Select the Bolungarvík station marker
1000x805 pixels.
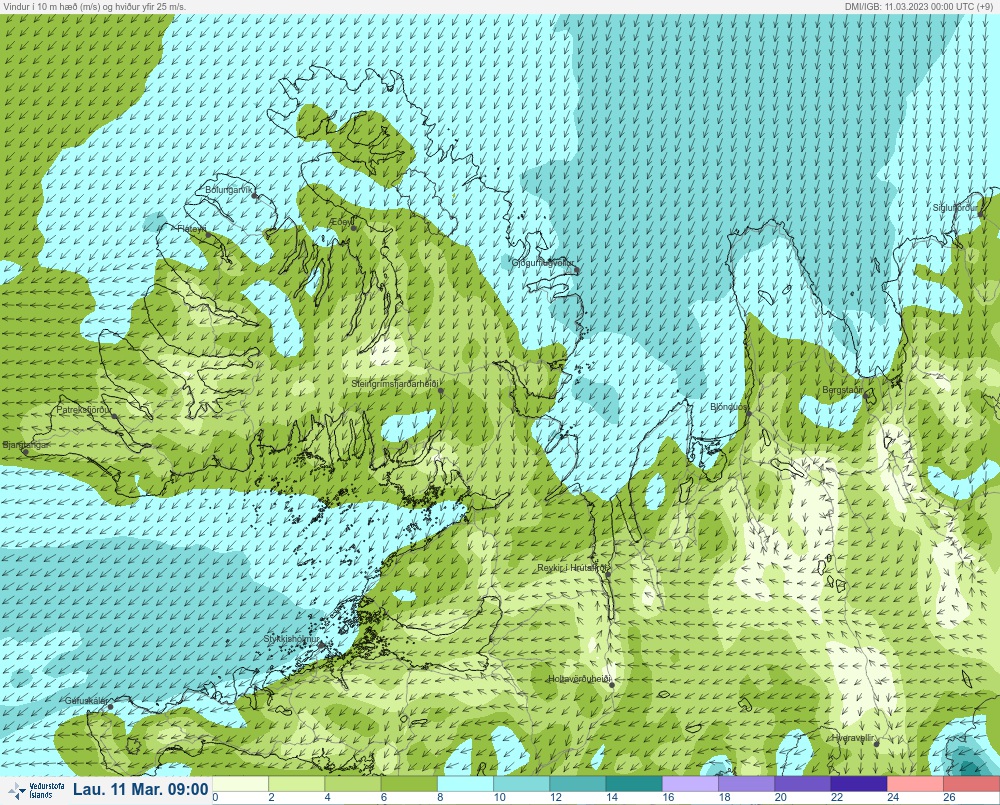255,196
